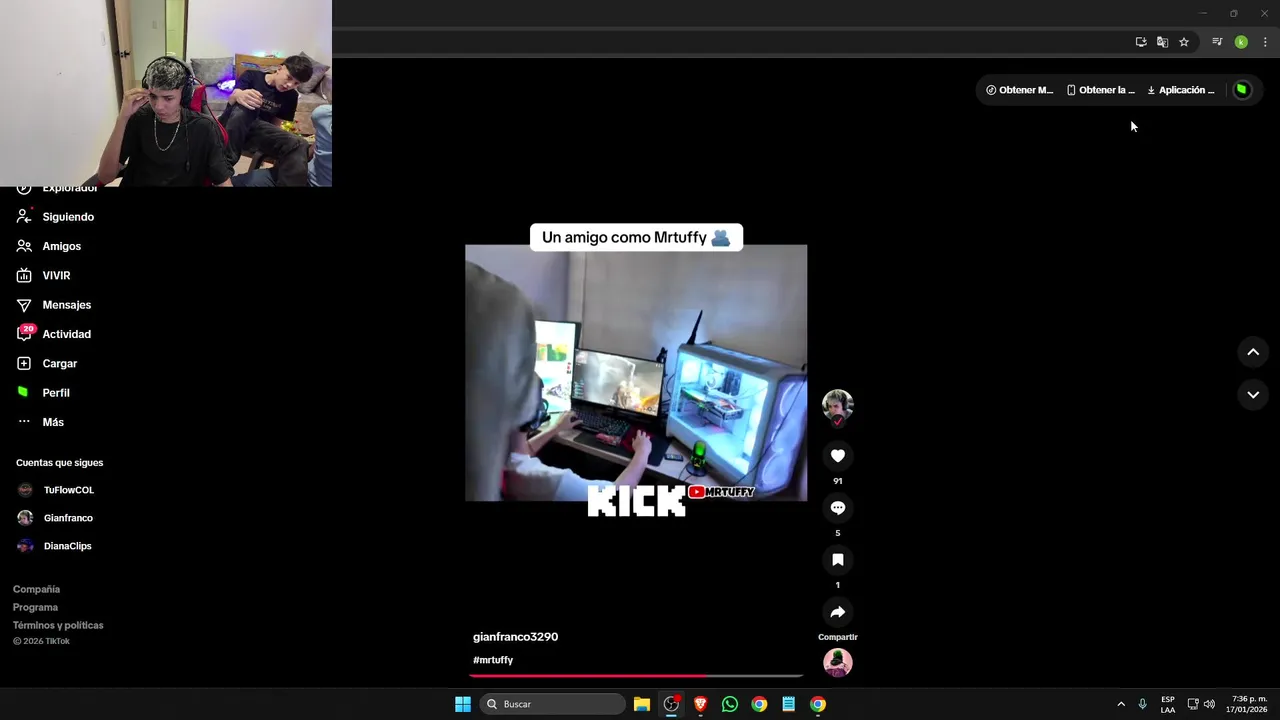Go to the previous video arrow
This screenshot has width=1280, height=720.
tap(1253, 352)
